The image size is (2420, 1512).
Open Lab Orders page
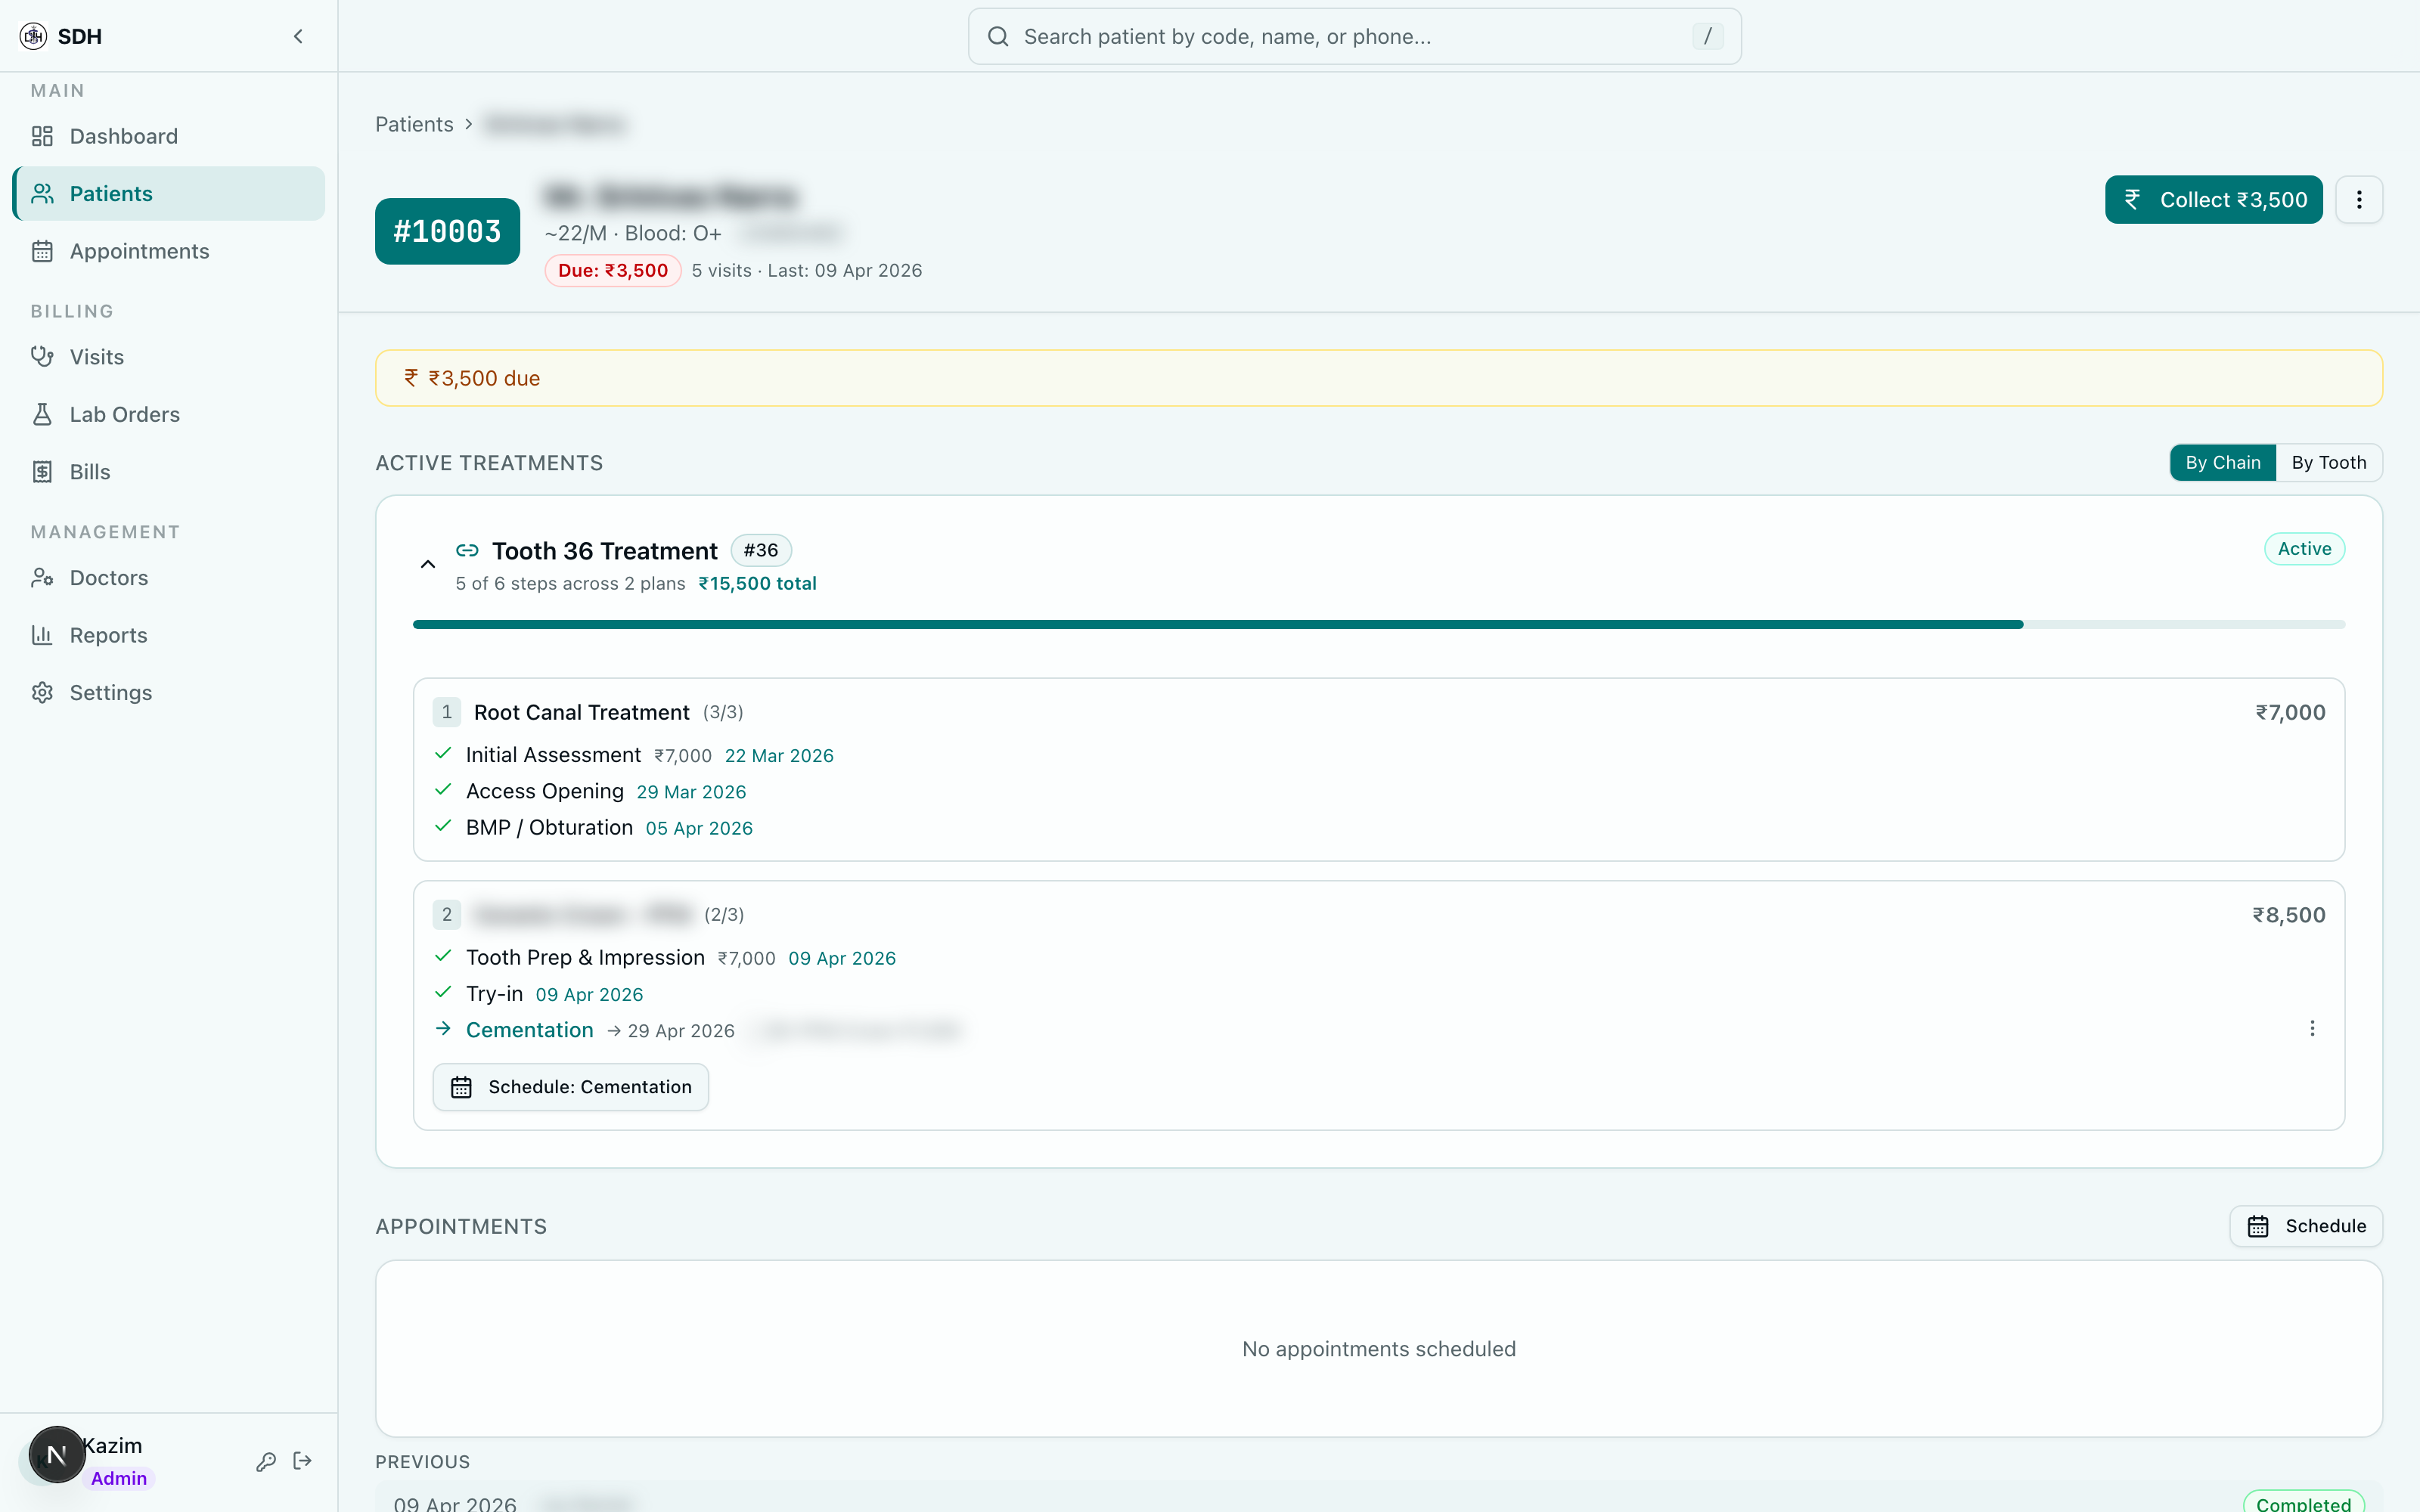pyautogui.click(x=168, y=414)
